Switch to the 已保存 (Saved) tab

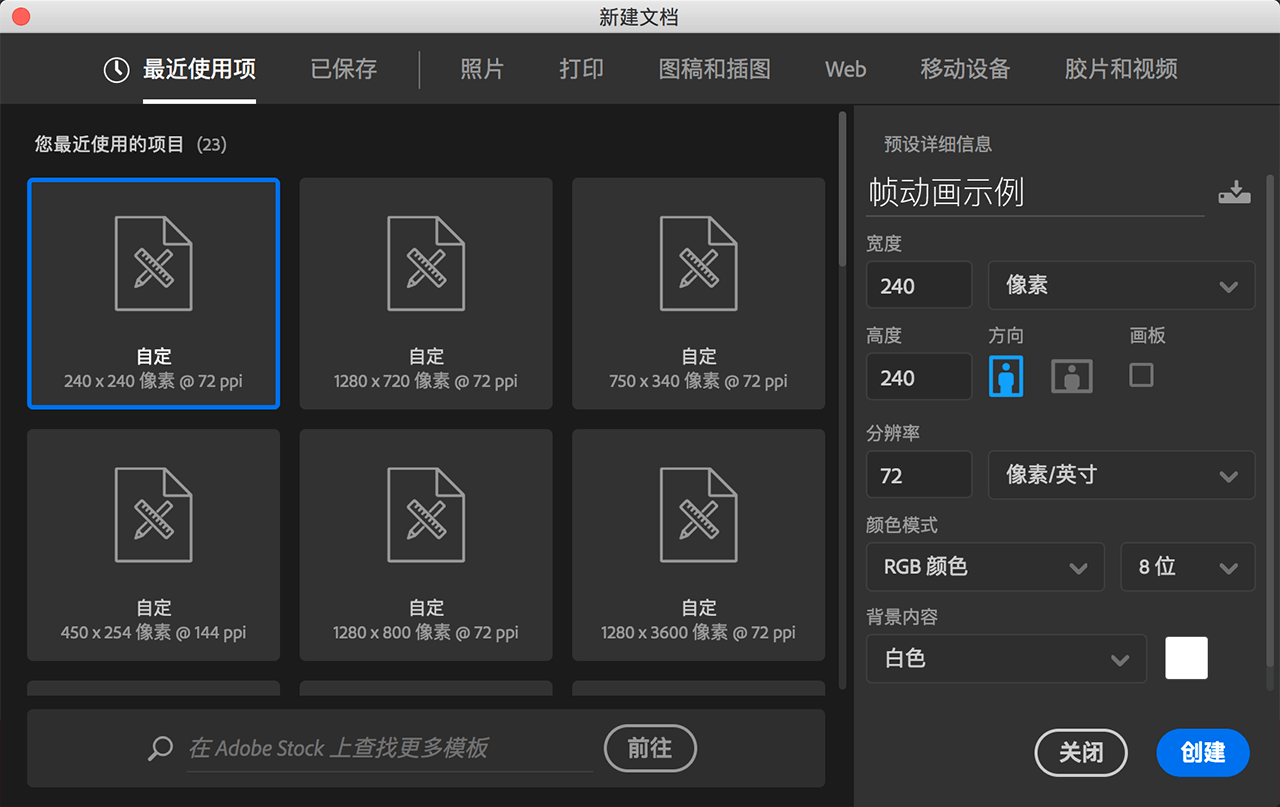(344, 69)
